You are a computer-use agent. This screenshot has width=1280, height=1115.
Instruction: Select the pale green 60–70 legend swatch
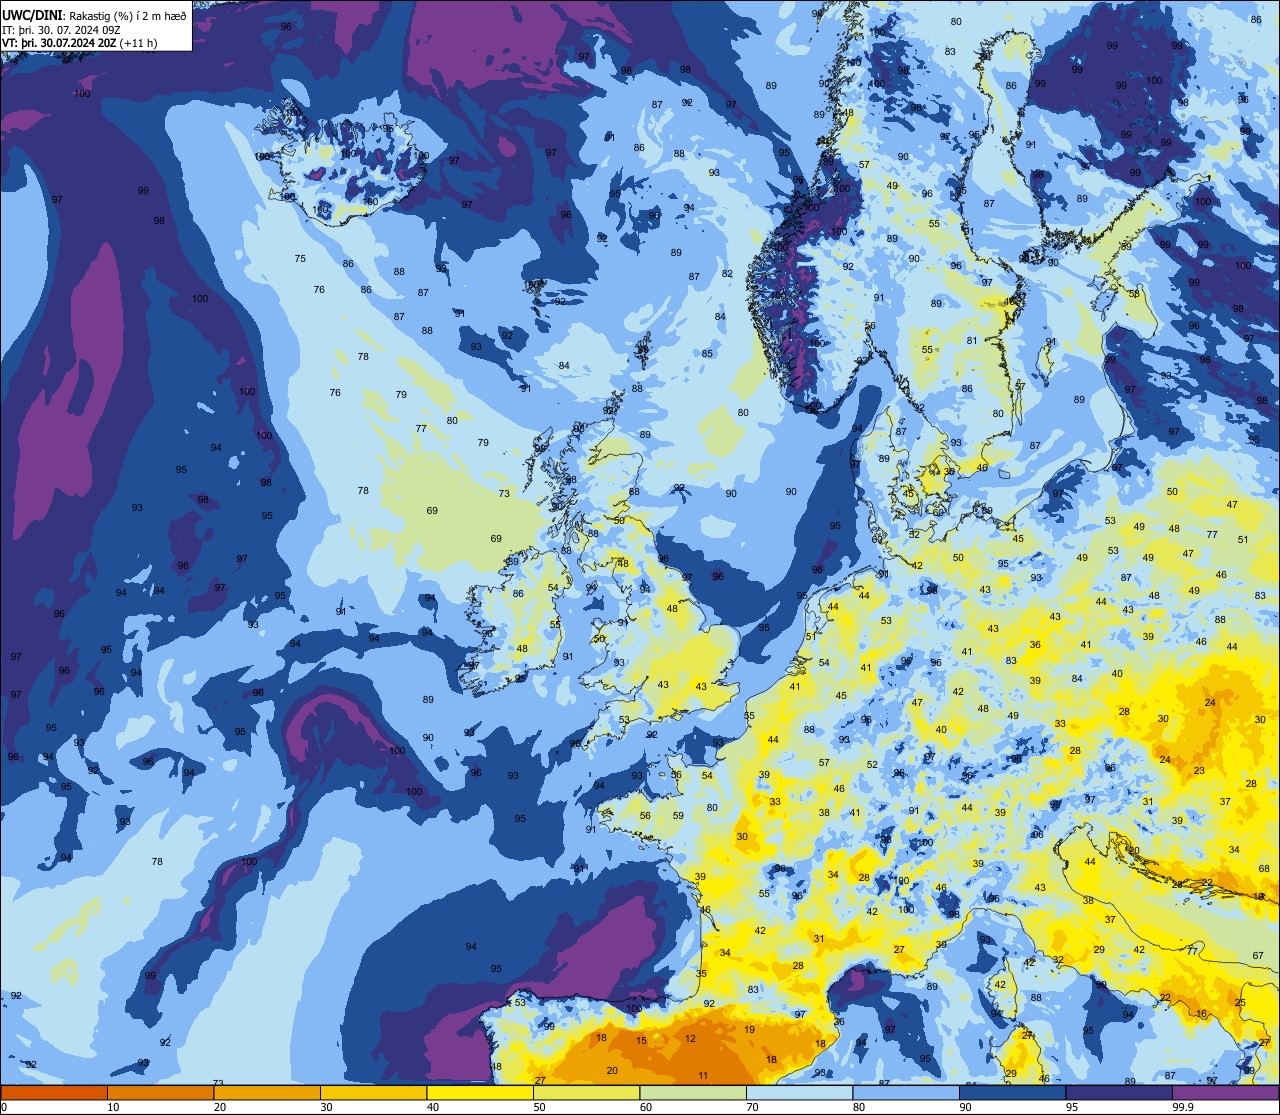(693, 1092)
